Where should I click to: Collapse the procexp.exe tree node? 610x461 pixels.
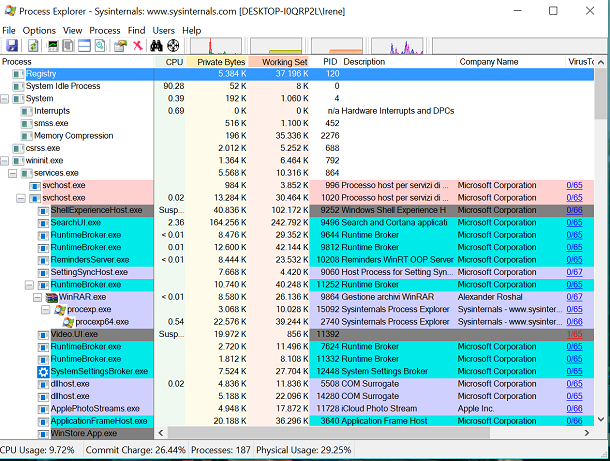click(x=46, y=310)
